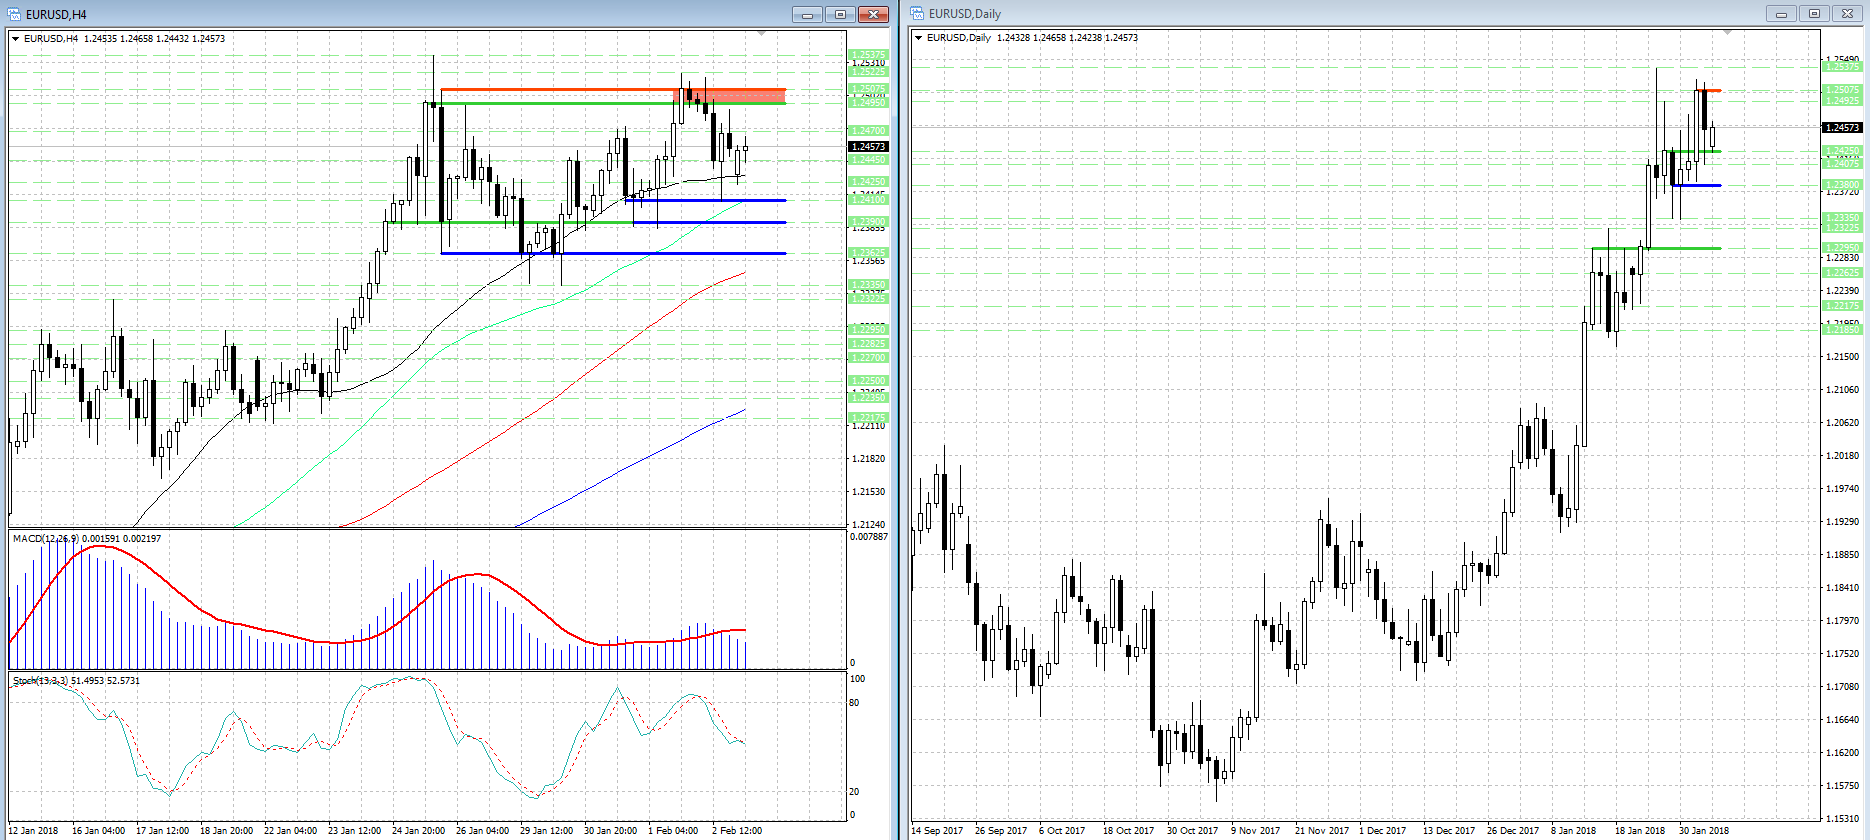
Task: Minimize the EURUSD,H4 chart window
Action: pos(807,14)
